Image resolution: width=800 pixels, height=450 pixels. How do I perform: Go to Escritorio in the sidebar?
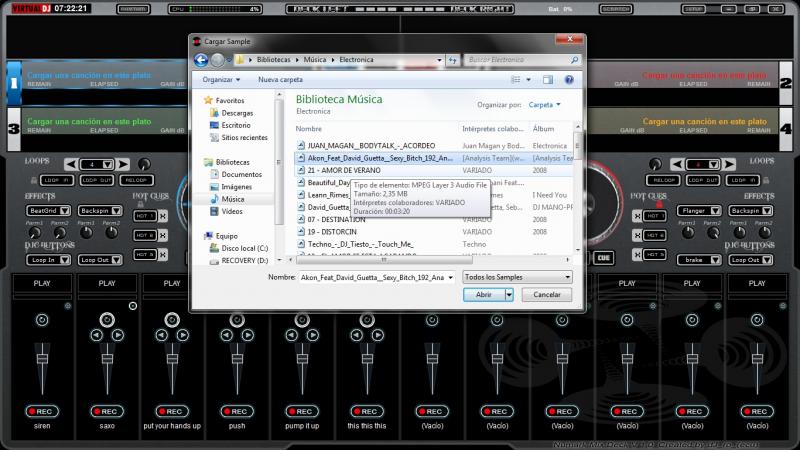click(236, 125)
